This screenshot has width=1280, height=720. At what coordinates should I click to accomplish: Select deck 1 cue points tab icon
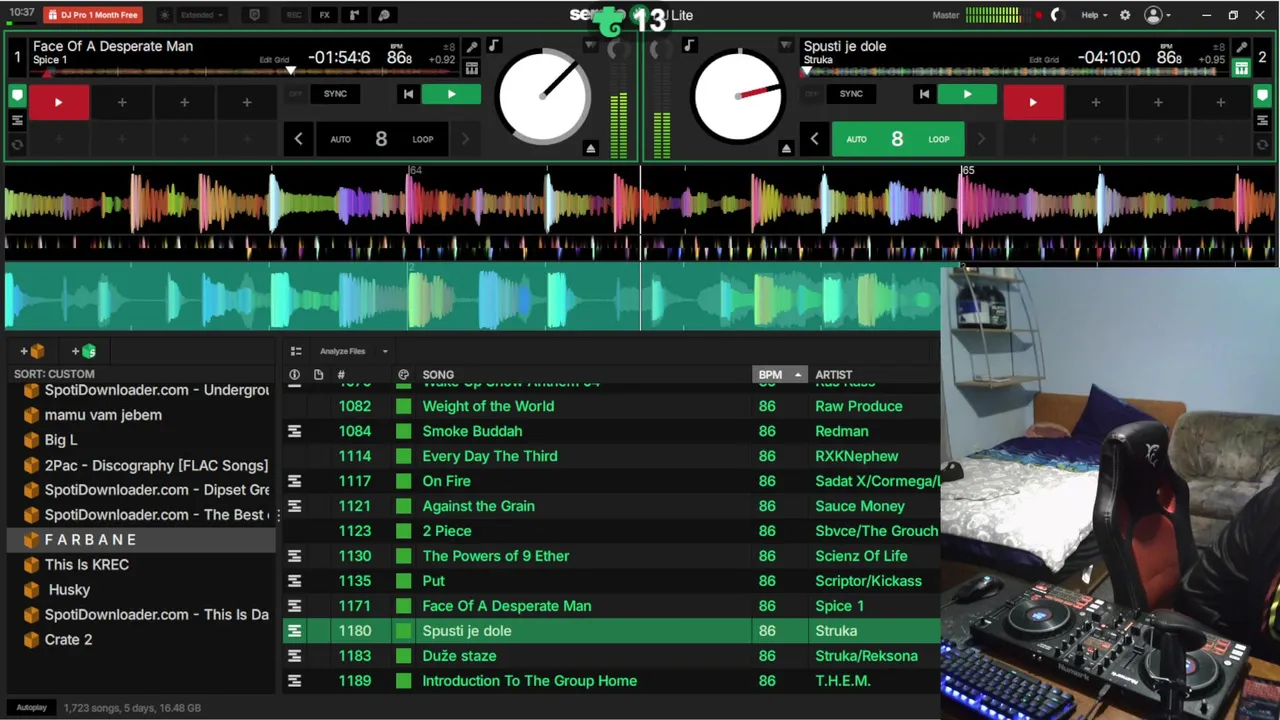pos(17,96)
